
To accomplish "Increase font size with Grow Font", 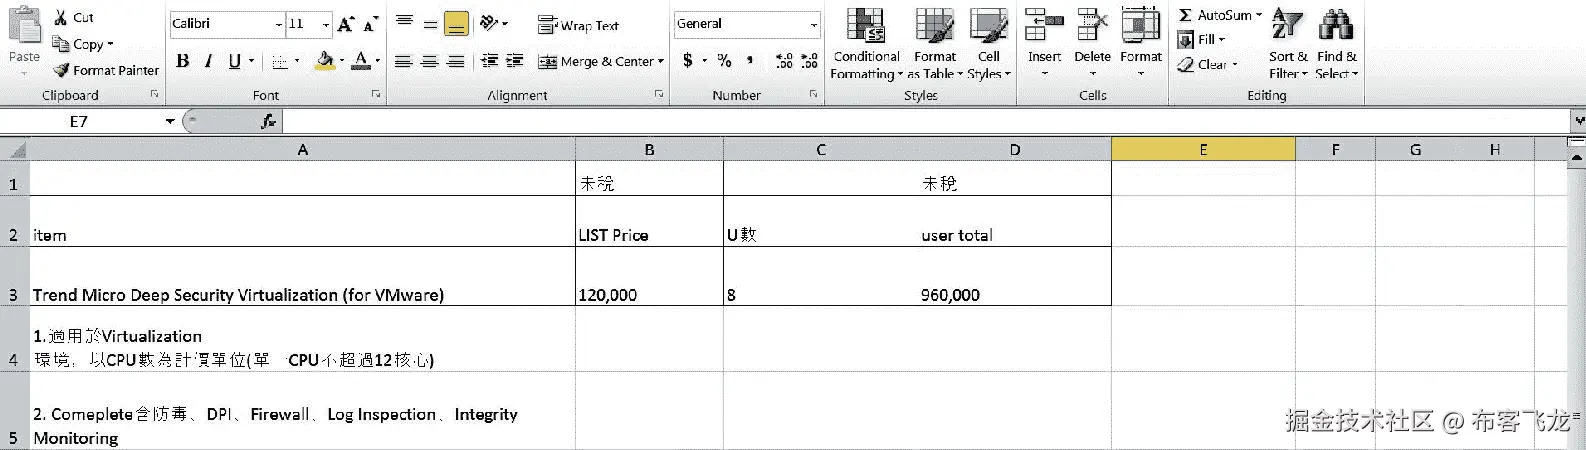I will 346,24.
